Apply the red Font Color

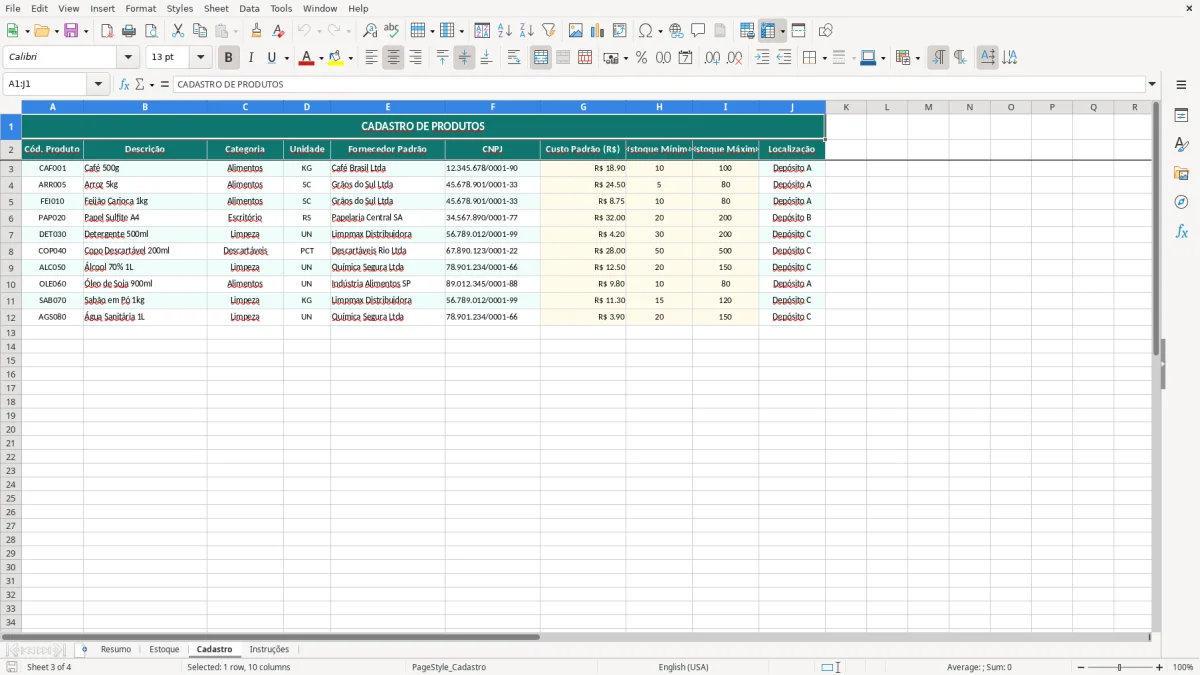306,58
